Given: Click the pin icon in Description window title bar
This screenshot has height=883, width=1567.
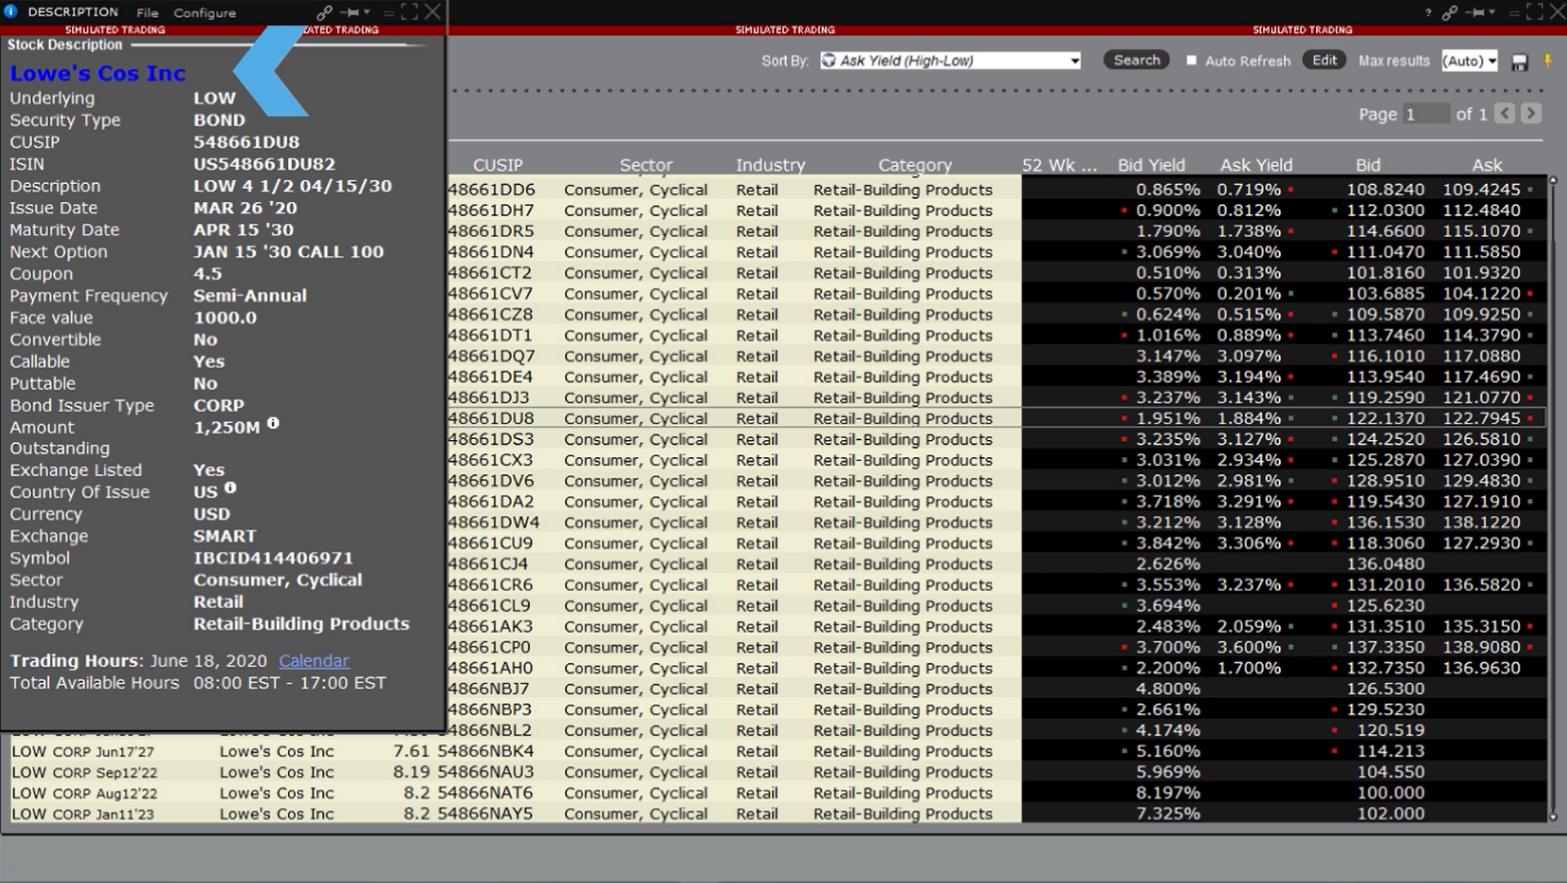Looking at the screenshot, I should pos(350,13).
